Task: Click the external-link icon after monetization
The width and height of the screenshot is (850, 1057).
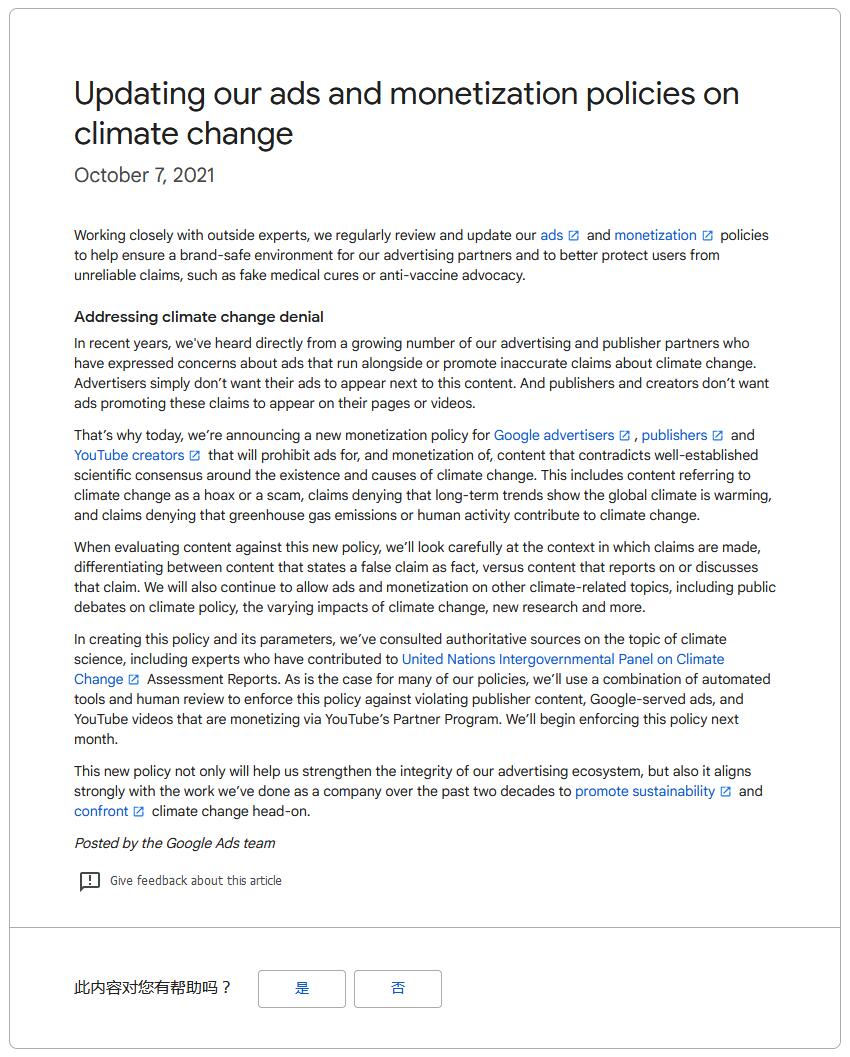Action: click(x=707, y=236)
